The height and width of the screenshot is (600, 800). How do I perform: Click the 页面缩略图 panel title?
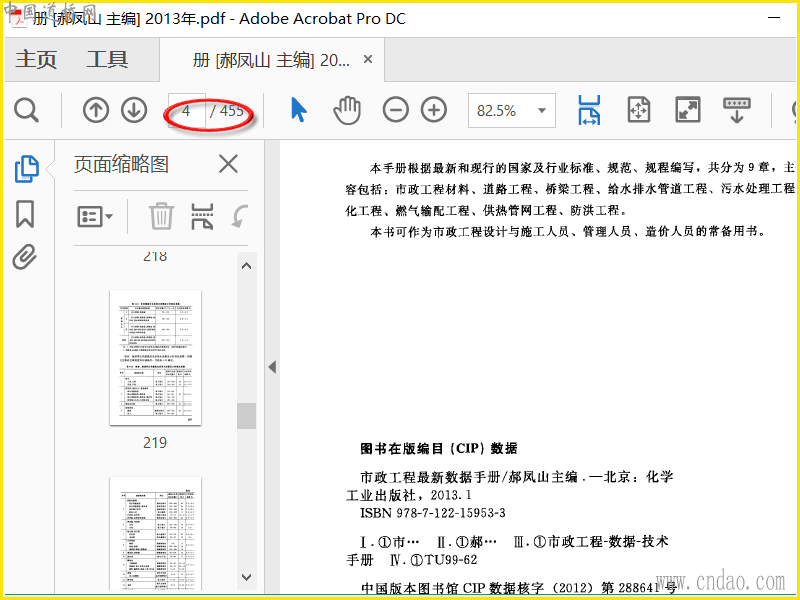click(121, 164)
